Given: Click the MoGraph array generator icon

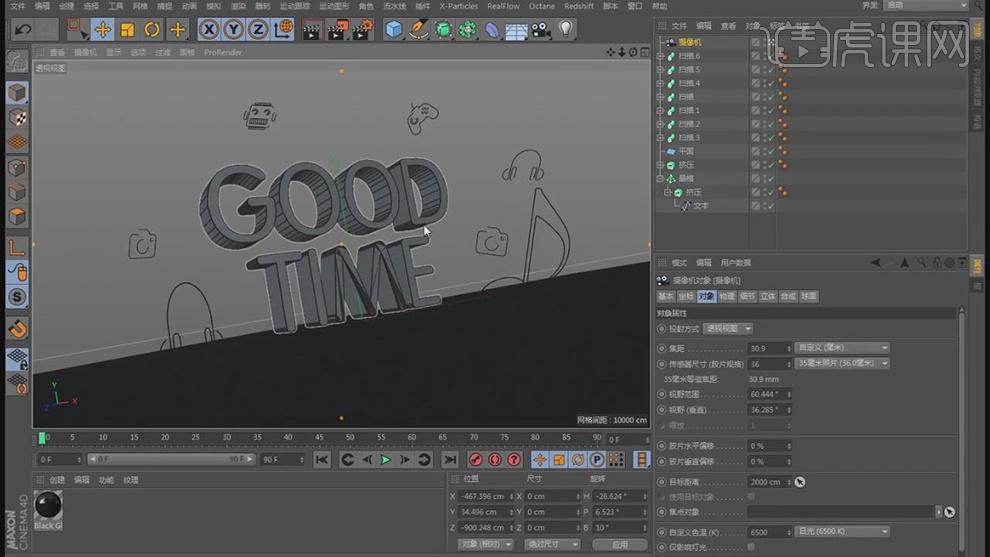Looking at the screenshot, I should point(468,29).
